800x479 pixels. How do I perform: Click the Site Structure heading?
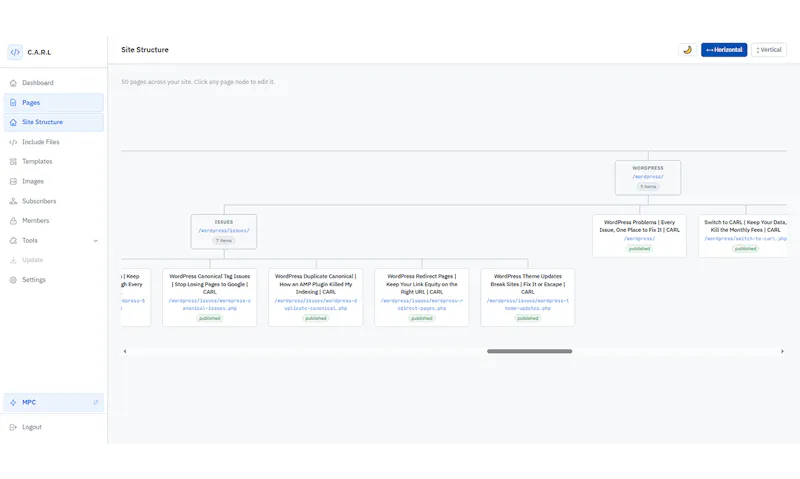point(145,50)
